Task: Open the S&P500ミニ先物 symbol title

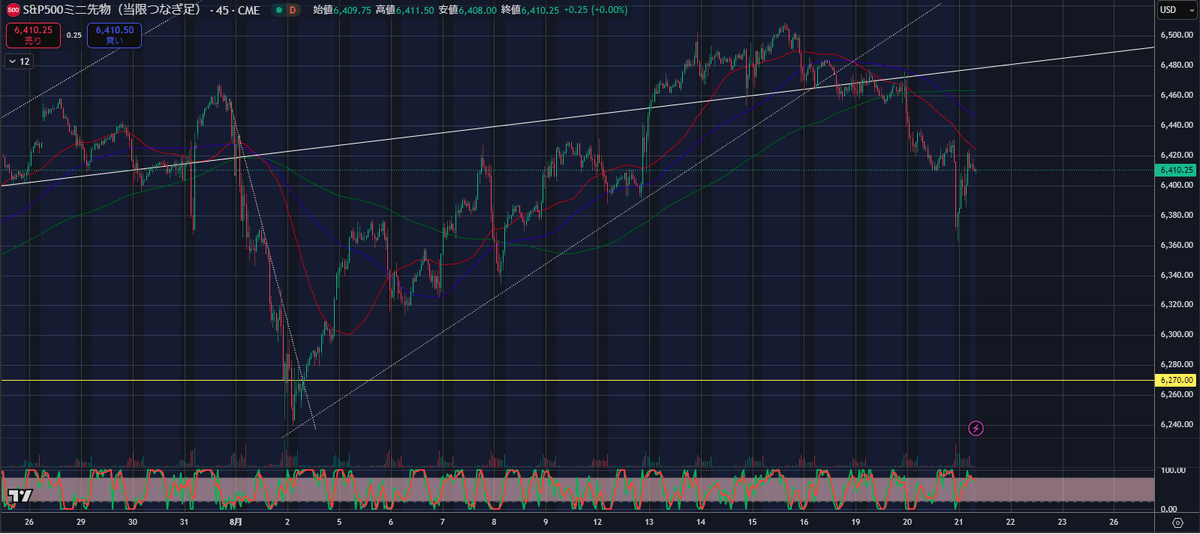Action: pos(113,10)
